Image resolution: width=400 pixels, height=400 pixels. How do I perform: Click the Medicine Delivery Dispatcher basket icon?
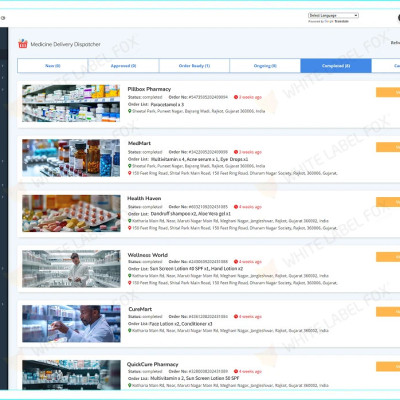pos(23,44)
